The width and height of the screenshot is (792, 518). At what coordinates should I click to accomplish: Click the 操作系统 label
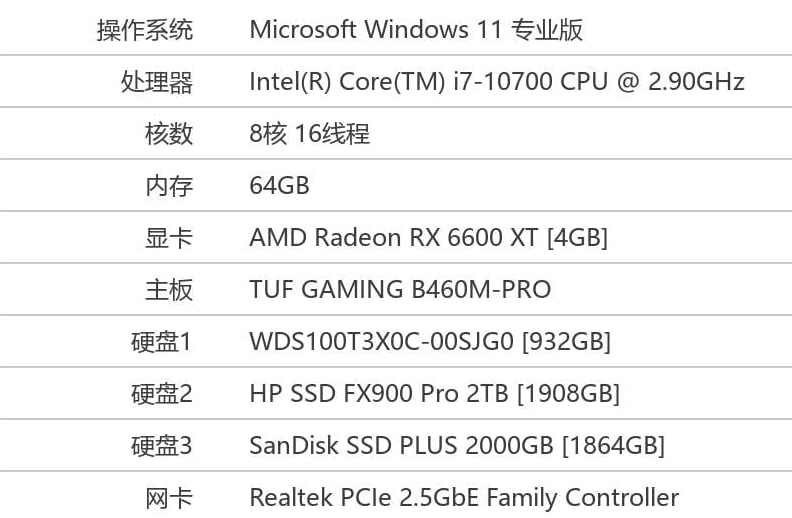[x=145, y=30]
